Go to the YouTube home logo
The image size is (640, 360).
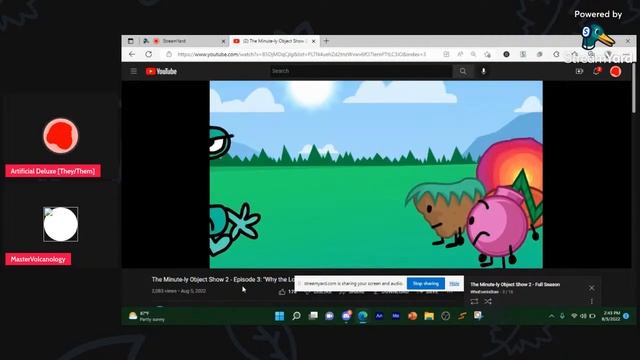[x=161, y=71]
